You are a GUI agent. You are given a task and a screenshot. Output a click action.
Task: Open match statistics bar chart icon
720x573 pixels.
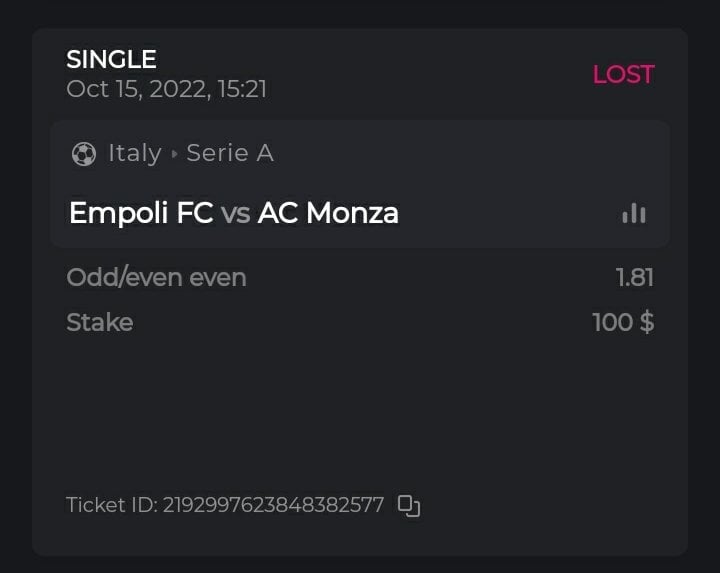[634, 213]
